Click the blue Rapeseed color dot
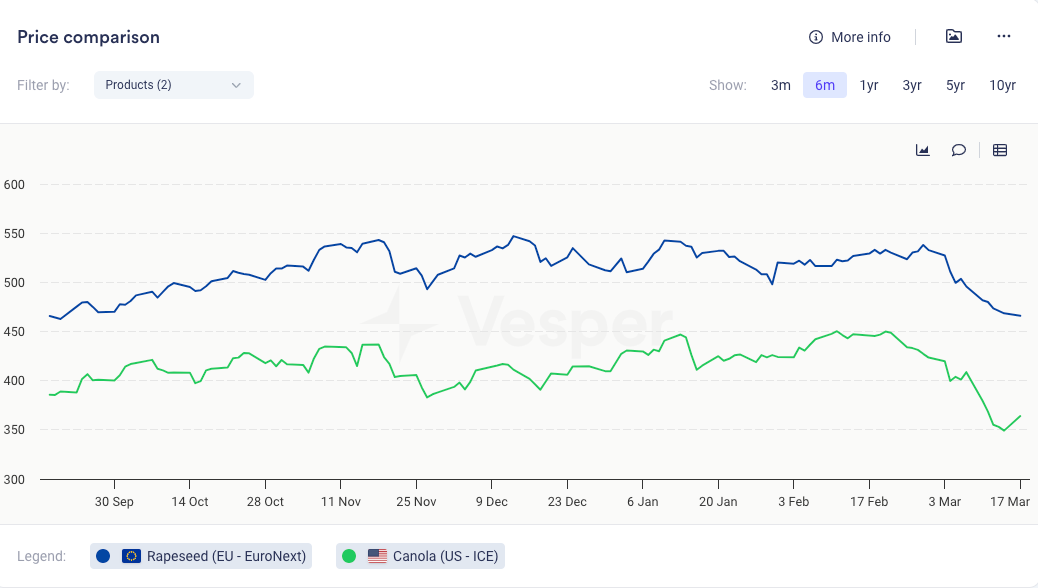The width and height of the screenshot is (1038, 588). [103, 556]
